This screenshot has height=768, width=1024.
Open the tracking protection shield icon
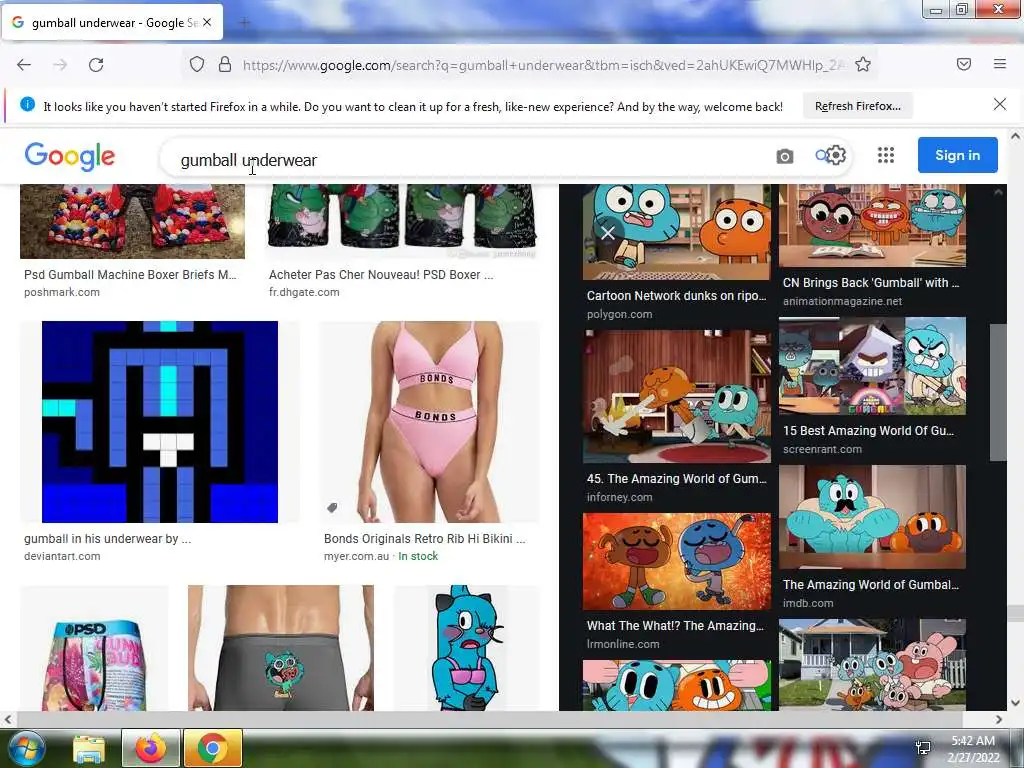coord(197,64)
